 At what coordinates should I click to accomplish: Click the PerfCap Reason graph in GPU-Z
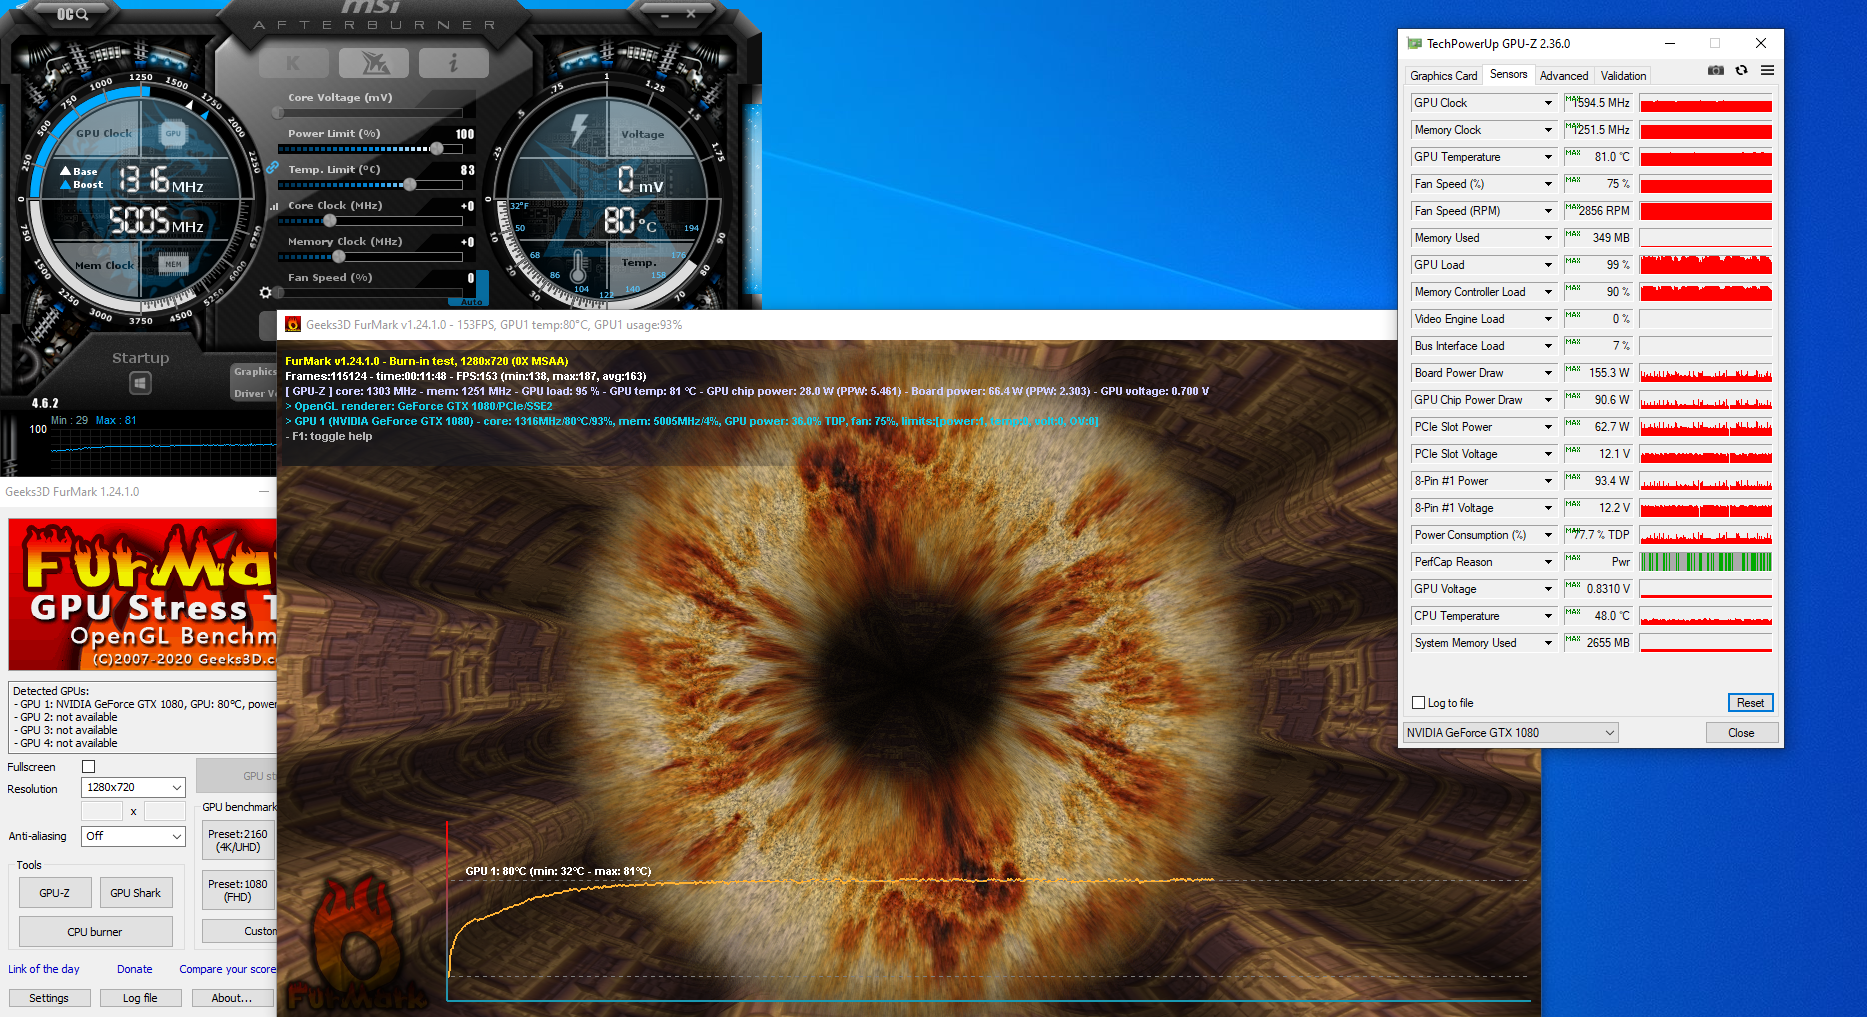pyautogui.click(x=1706, y=562)
